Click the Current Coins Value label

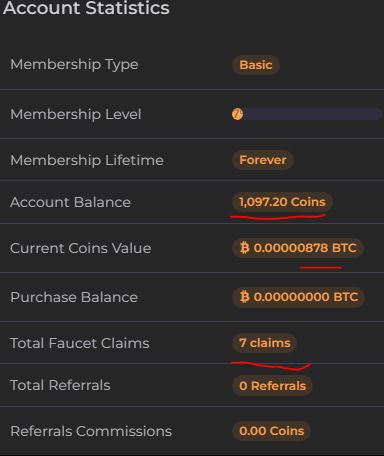click(x=81, y=248)
